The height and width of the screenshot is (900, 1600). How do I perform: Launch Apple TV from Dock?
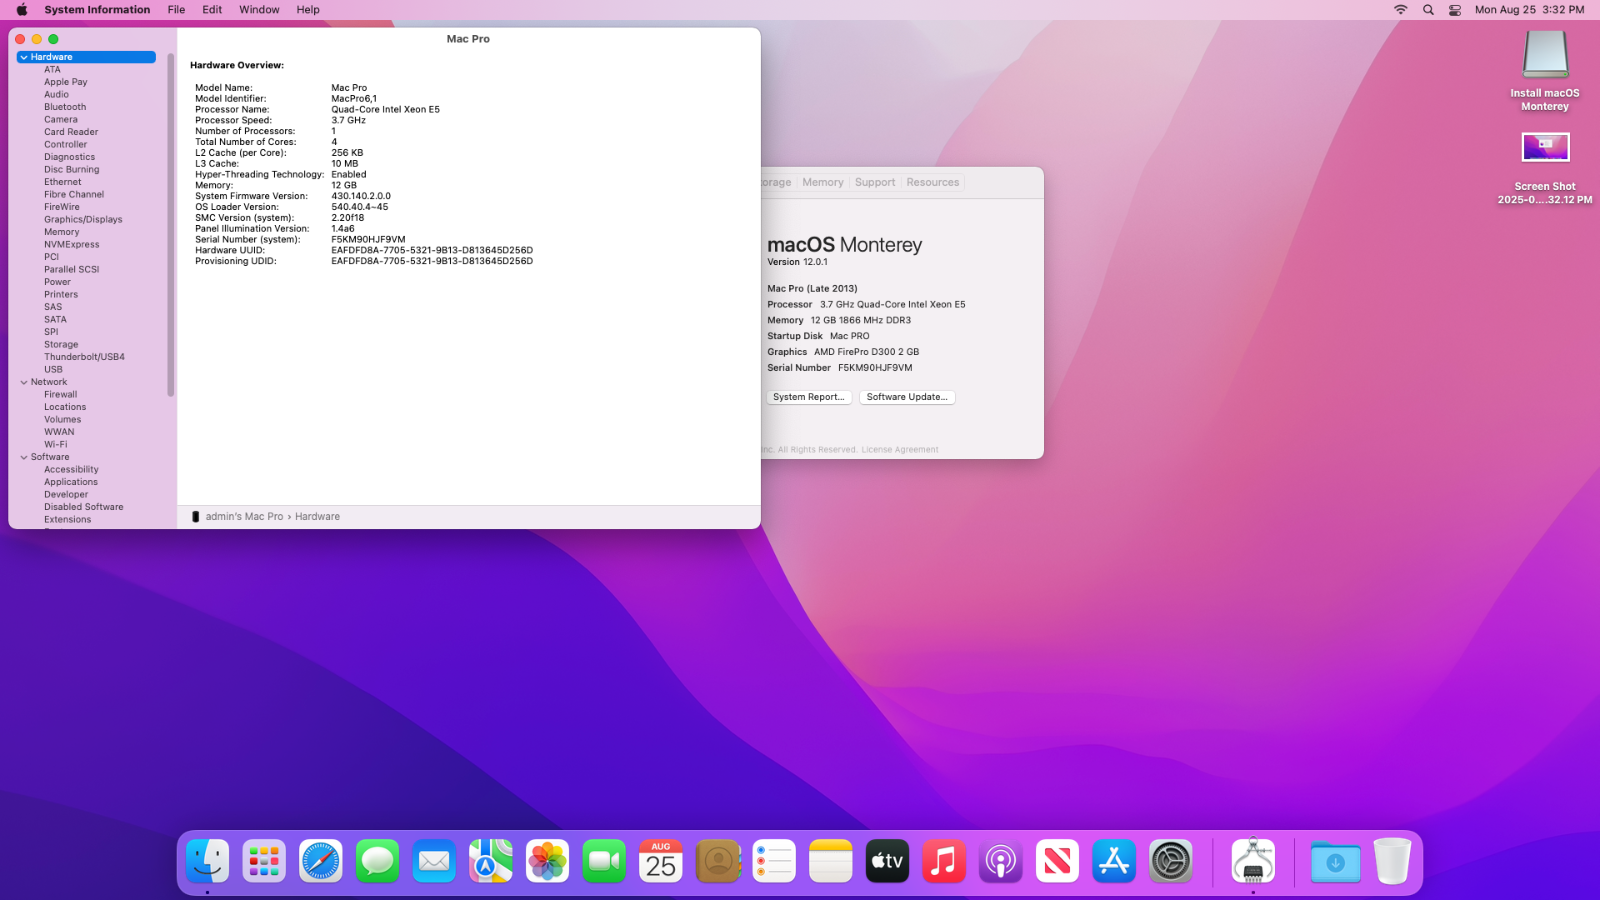click(x=887, y=861)
